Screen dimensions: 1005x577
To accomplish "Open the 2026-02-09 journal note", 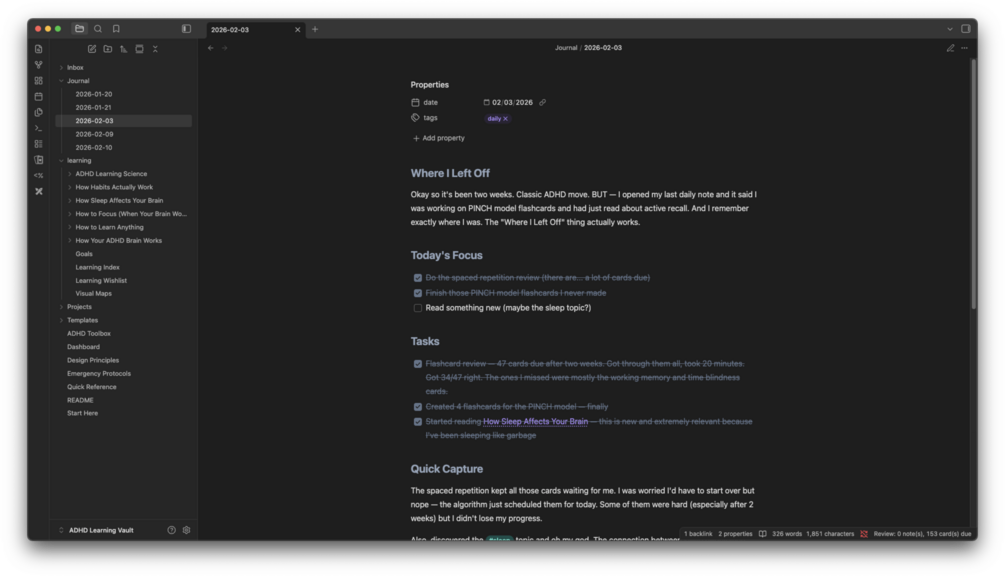I will [x=94, y=134].
